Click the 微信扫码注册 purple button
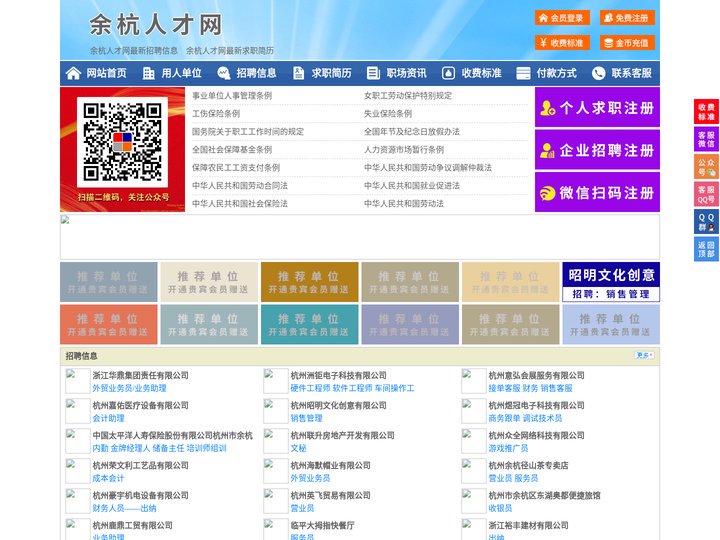 tap(597, 192)
